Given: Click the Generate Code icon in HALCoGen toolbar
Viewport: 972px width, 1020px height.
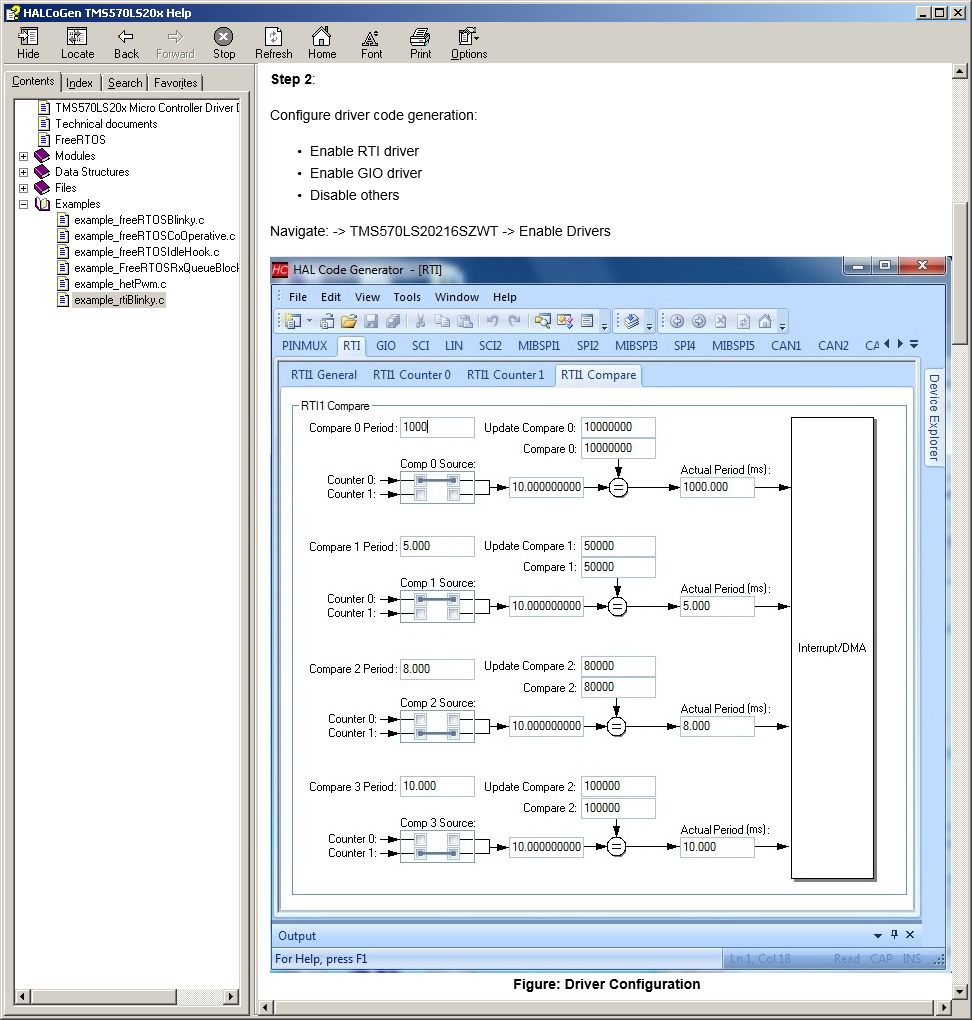Looking at the screenshot, I should coord(631,321).
